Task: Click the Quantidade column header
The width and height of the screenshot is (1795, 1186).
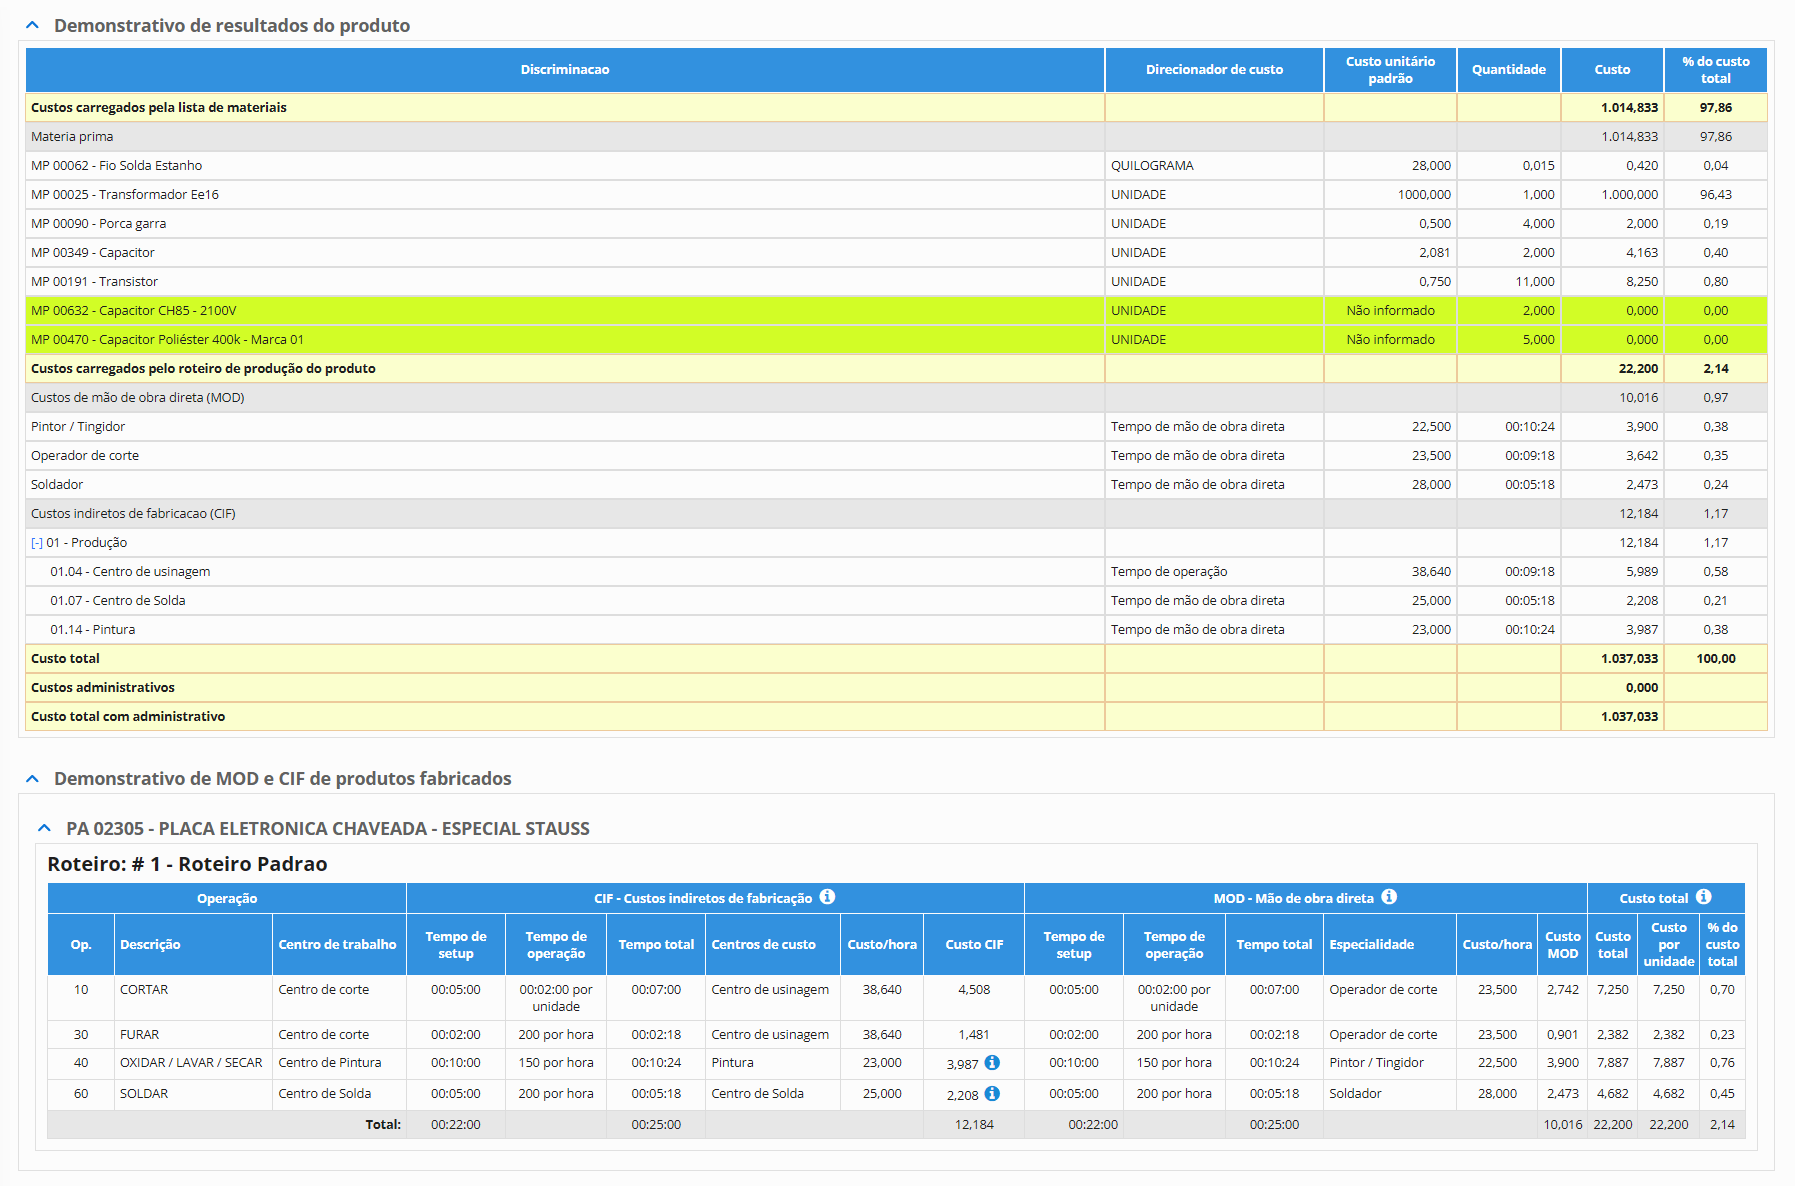Action: coord(1508,70)
